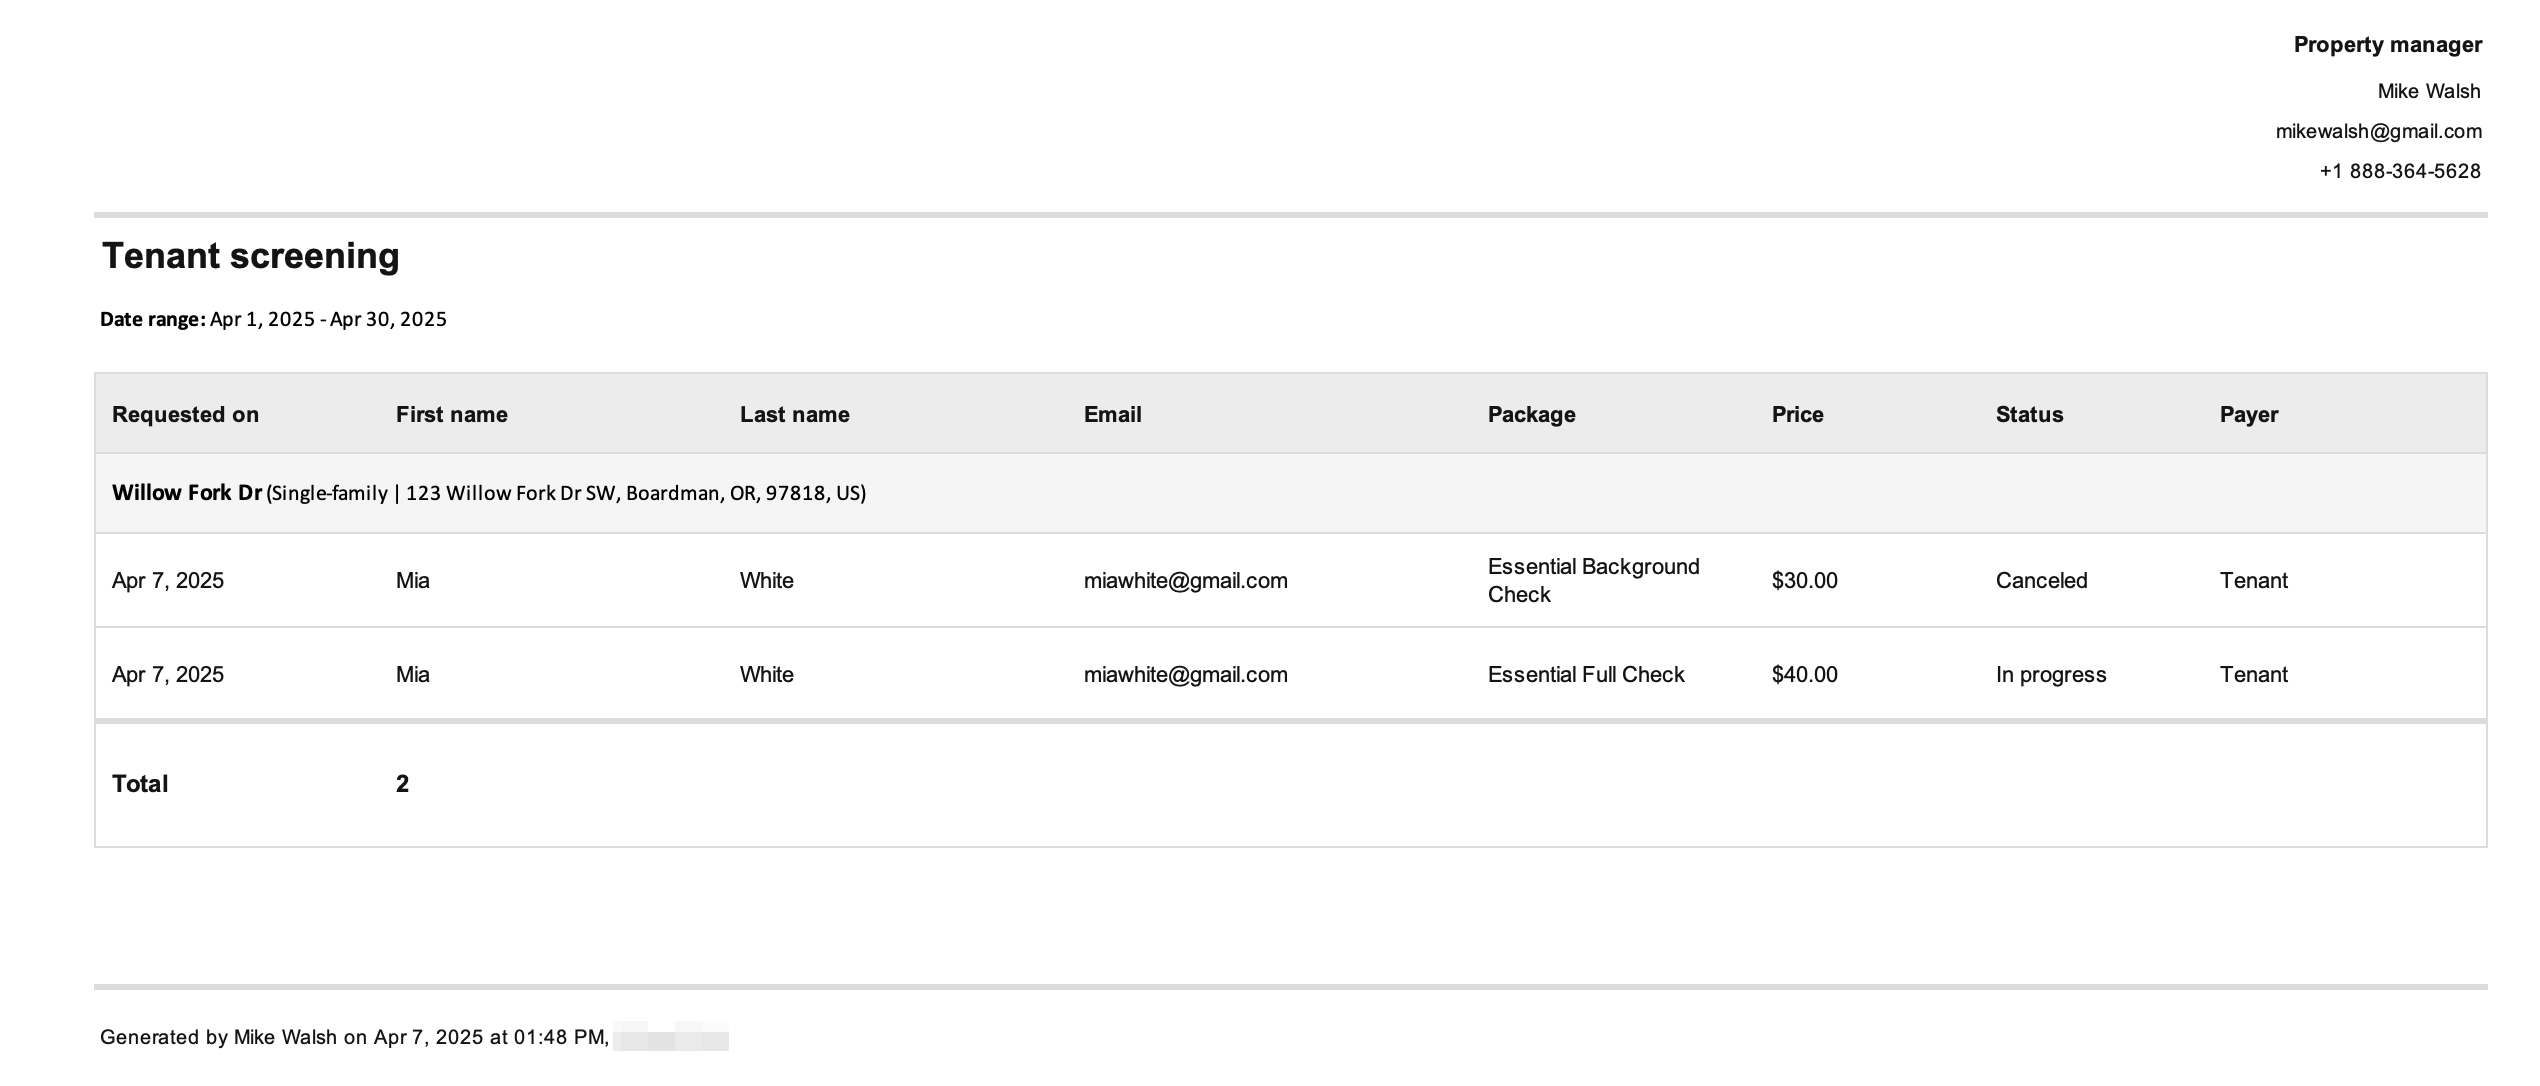
Task: Select the Requested on column header
Action: tap(185, 414)
